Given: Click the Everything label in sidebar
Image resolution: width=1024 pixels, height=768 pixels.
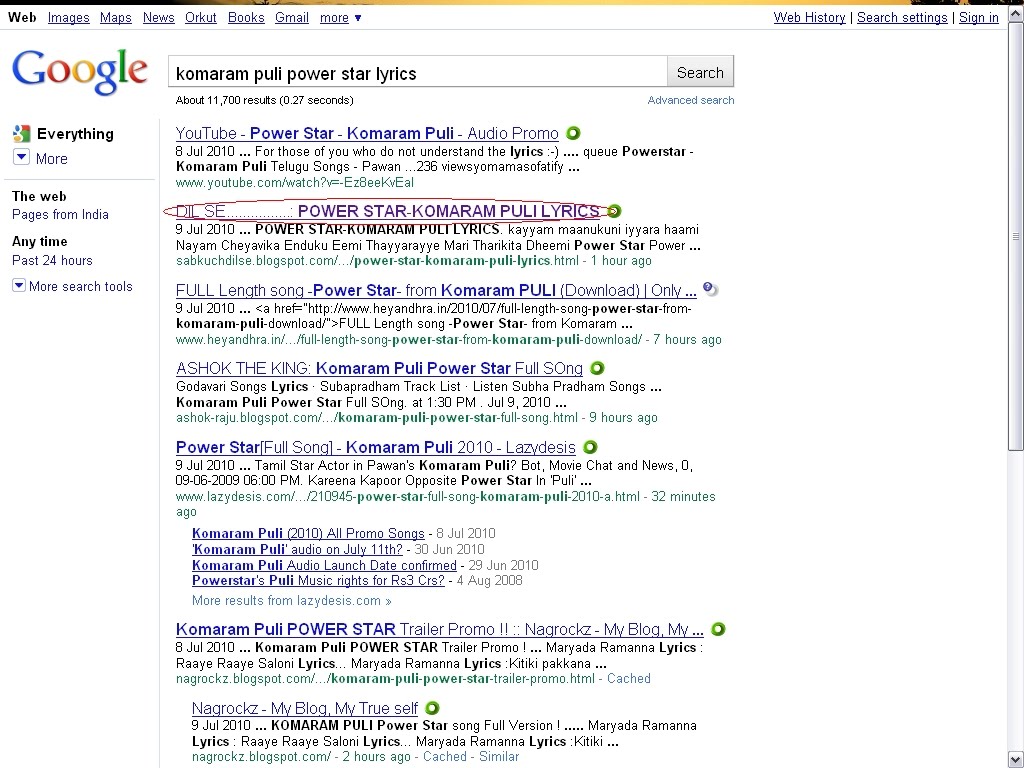Looking at the screenshot, I should [x=75, y=134].
